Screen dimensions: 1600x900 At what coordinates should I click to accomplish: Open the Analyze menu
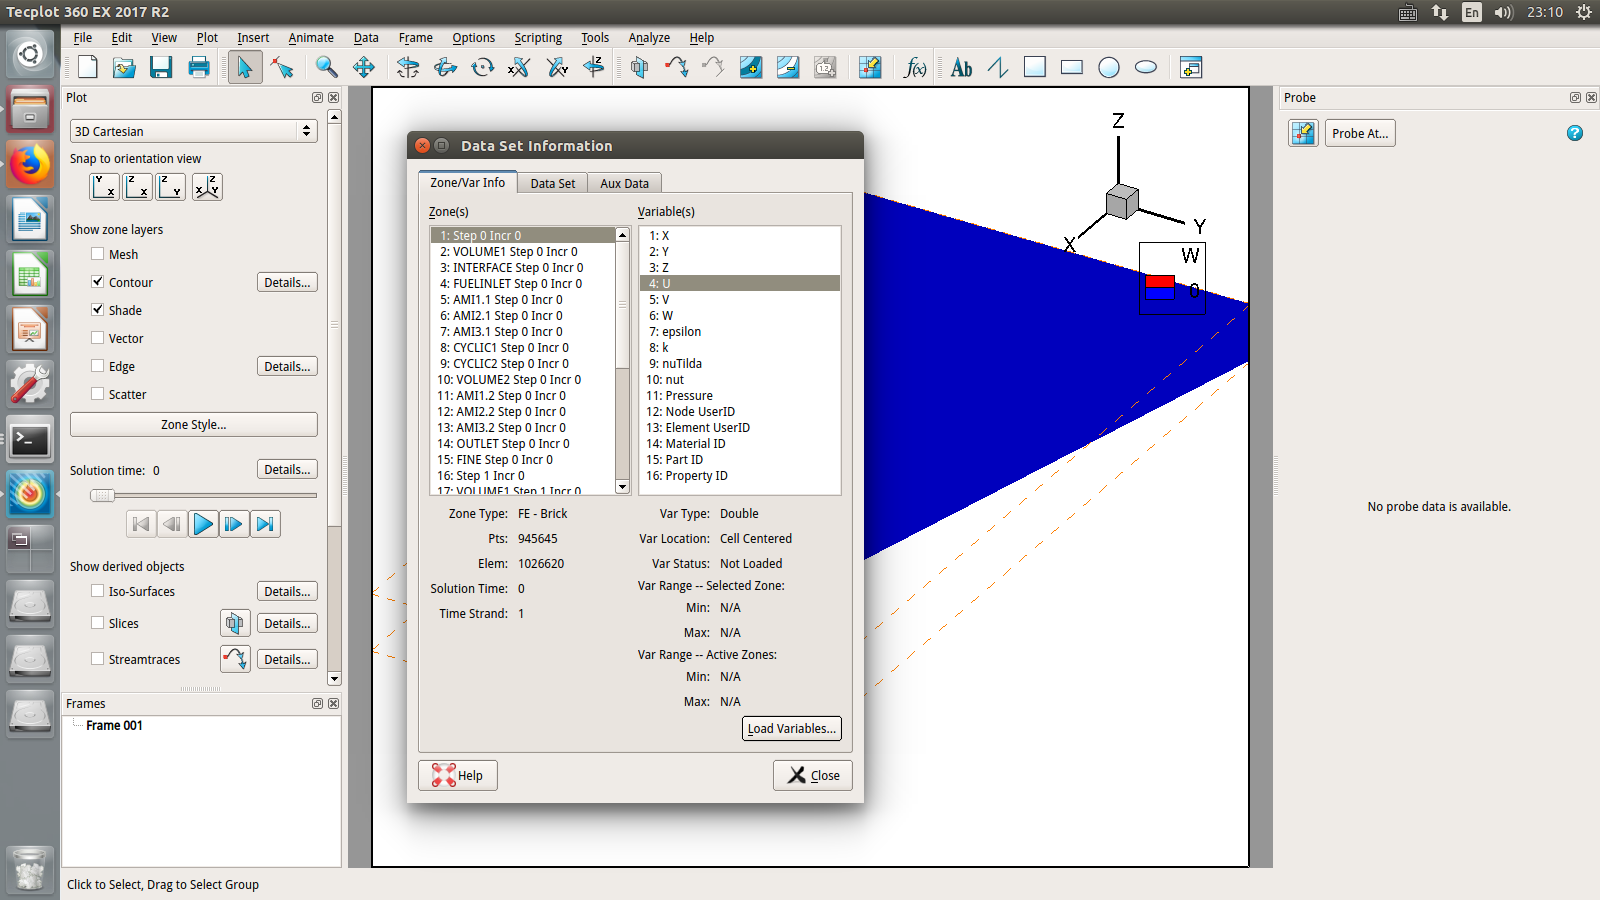[x=648, y=38]
